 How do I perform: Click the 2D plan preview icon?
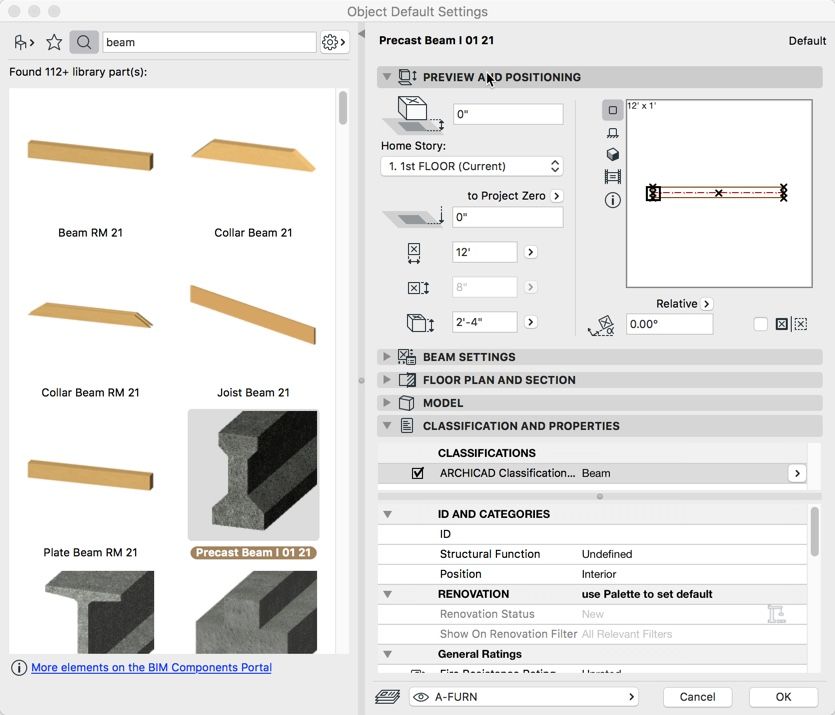pyautogui.click(x=612, y=110)
